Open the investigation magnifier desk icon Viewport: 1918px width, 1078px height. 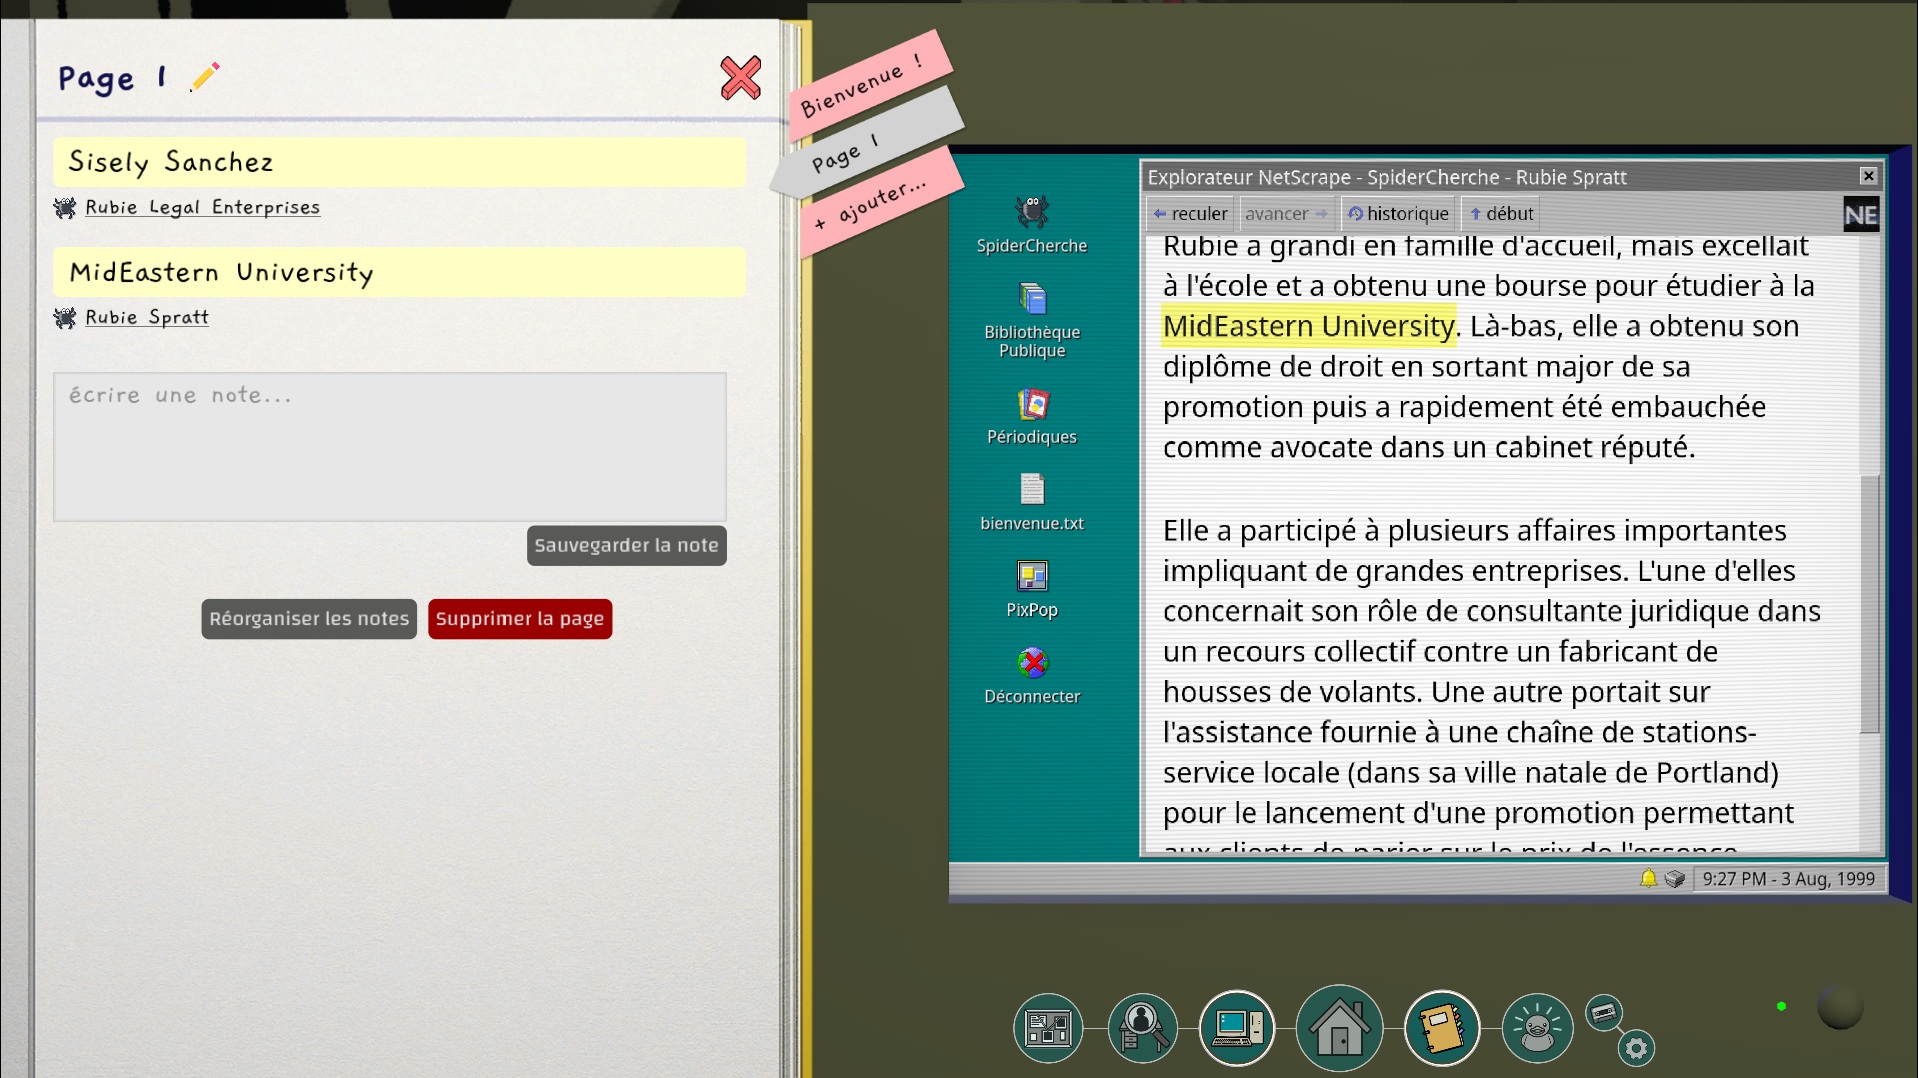pos(1142,1028)
